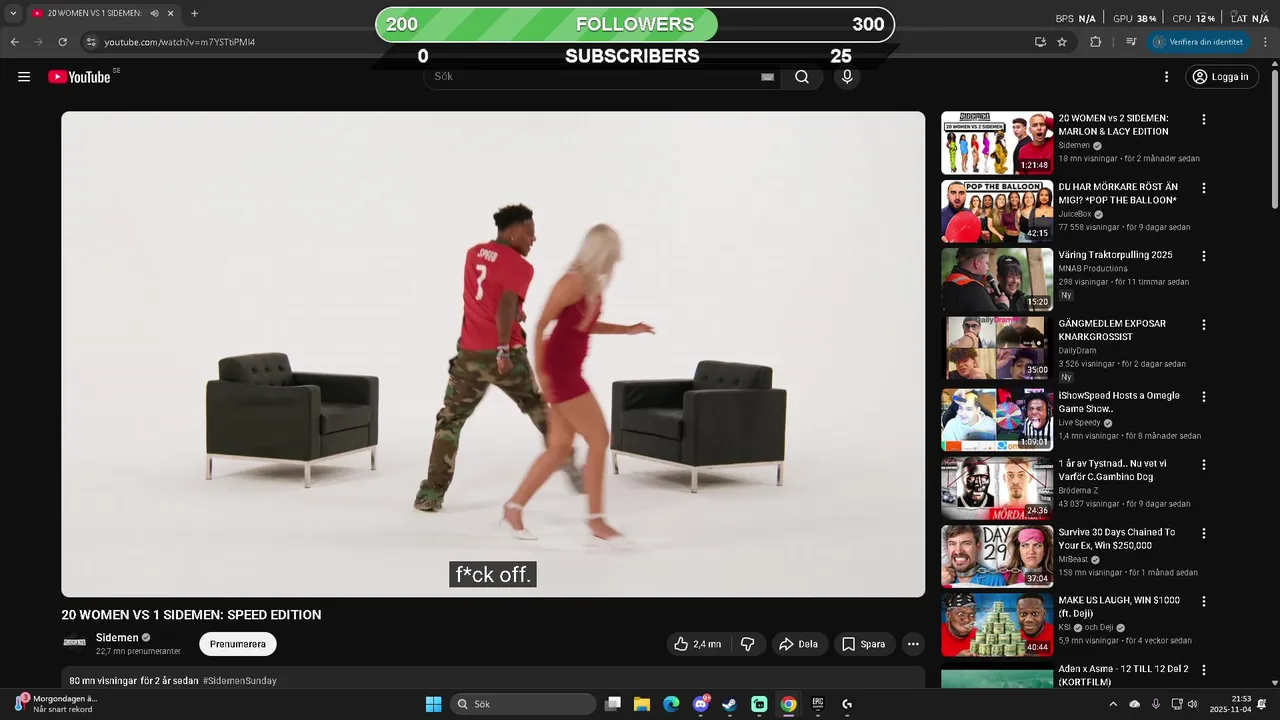This screenshot has height=720, width=1280.
Task: Open Windows Start menu
Action: pyautogui.click(x=433, y=704)
